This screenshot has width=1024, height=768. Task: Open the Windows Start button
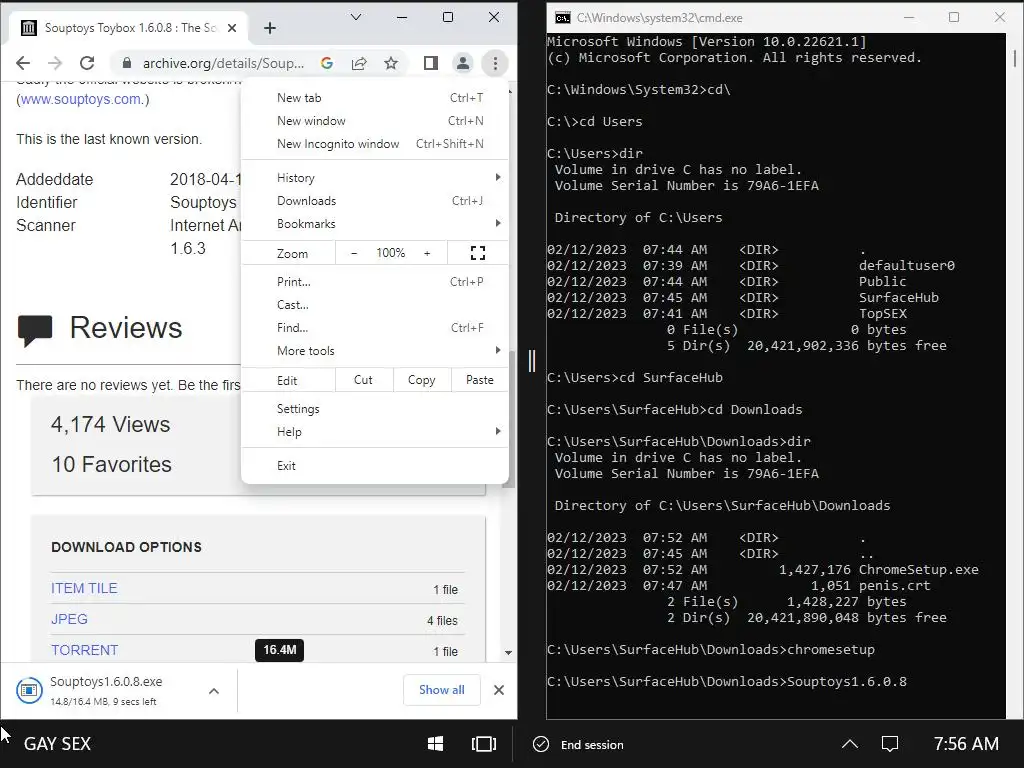click(x=435, y=744)
